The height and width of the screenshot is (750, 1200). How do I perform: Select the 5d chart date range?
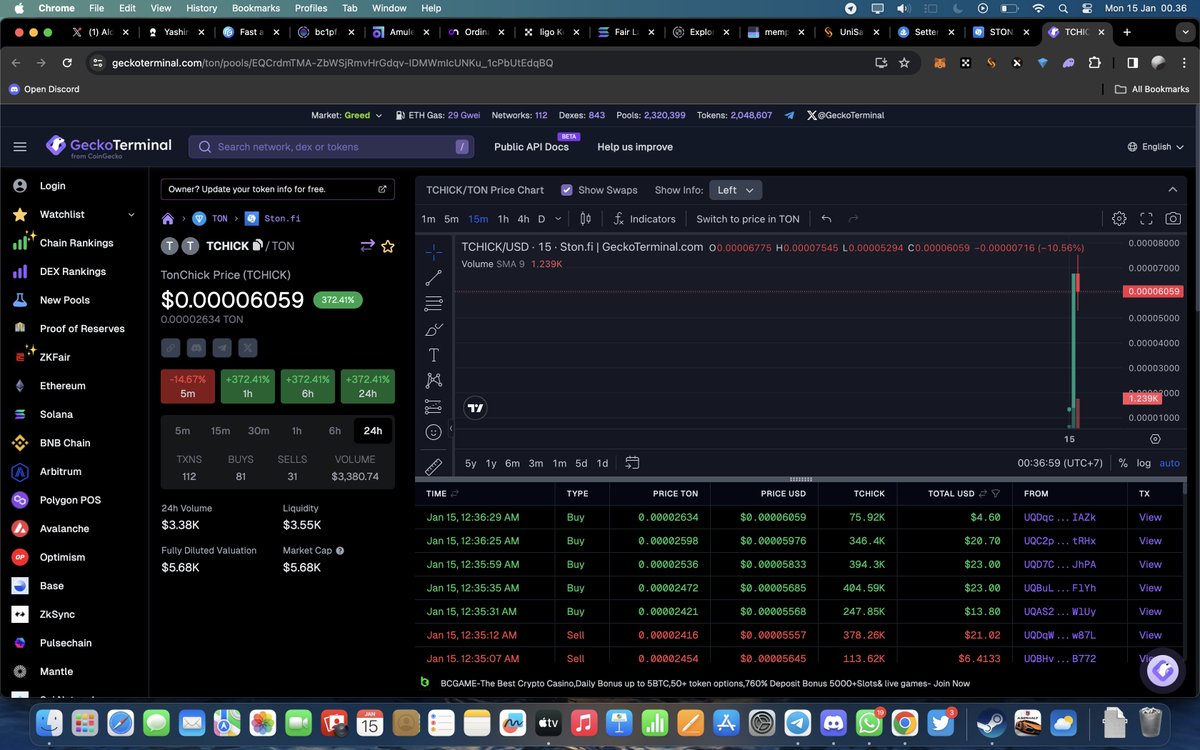point(581,463)
